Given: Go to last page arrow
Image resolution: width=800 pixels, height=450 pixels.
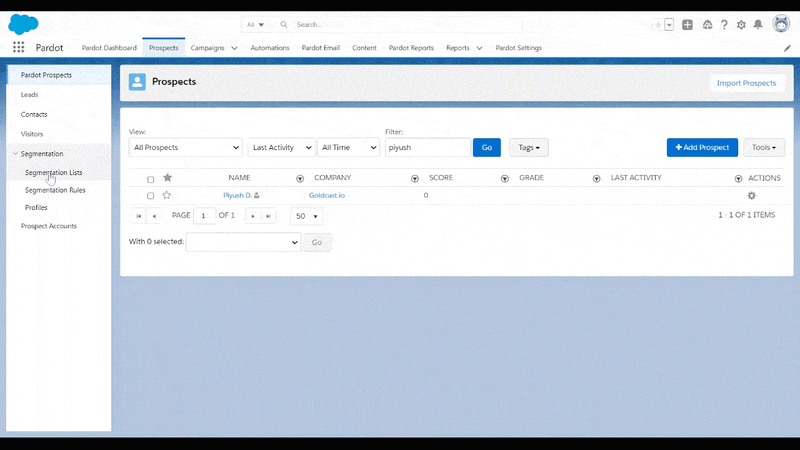Looking at the screenshot, I should tap(268, 216).
